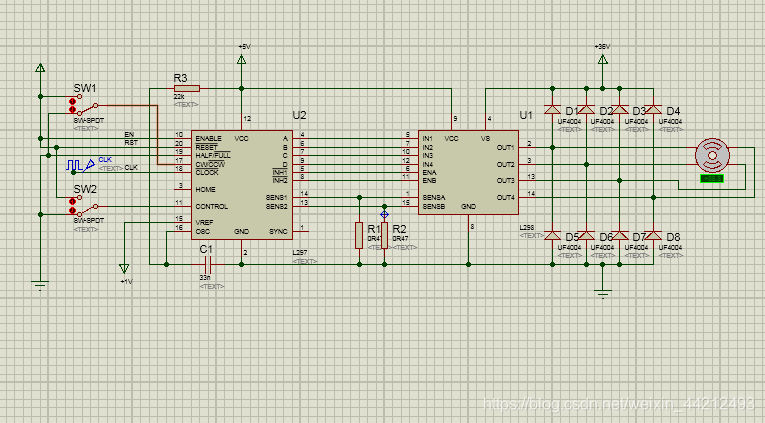The width and height of the screenshot is (765, 423).
Task: Click the ground symbol below the diodes
Action: pos(602,291)
